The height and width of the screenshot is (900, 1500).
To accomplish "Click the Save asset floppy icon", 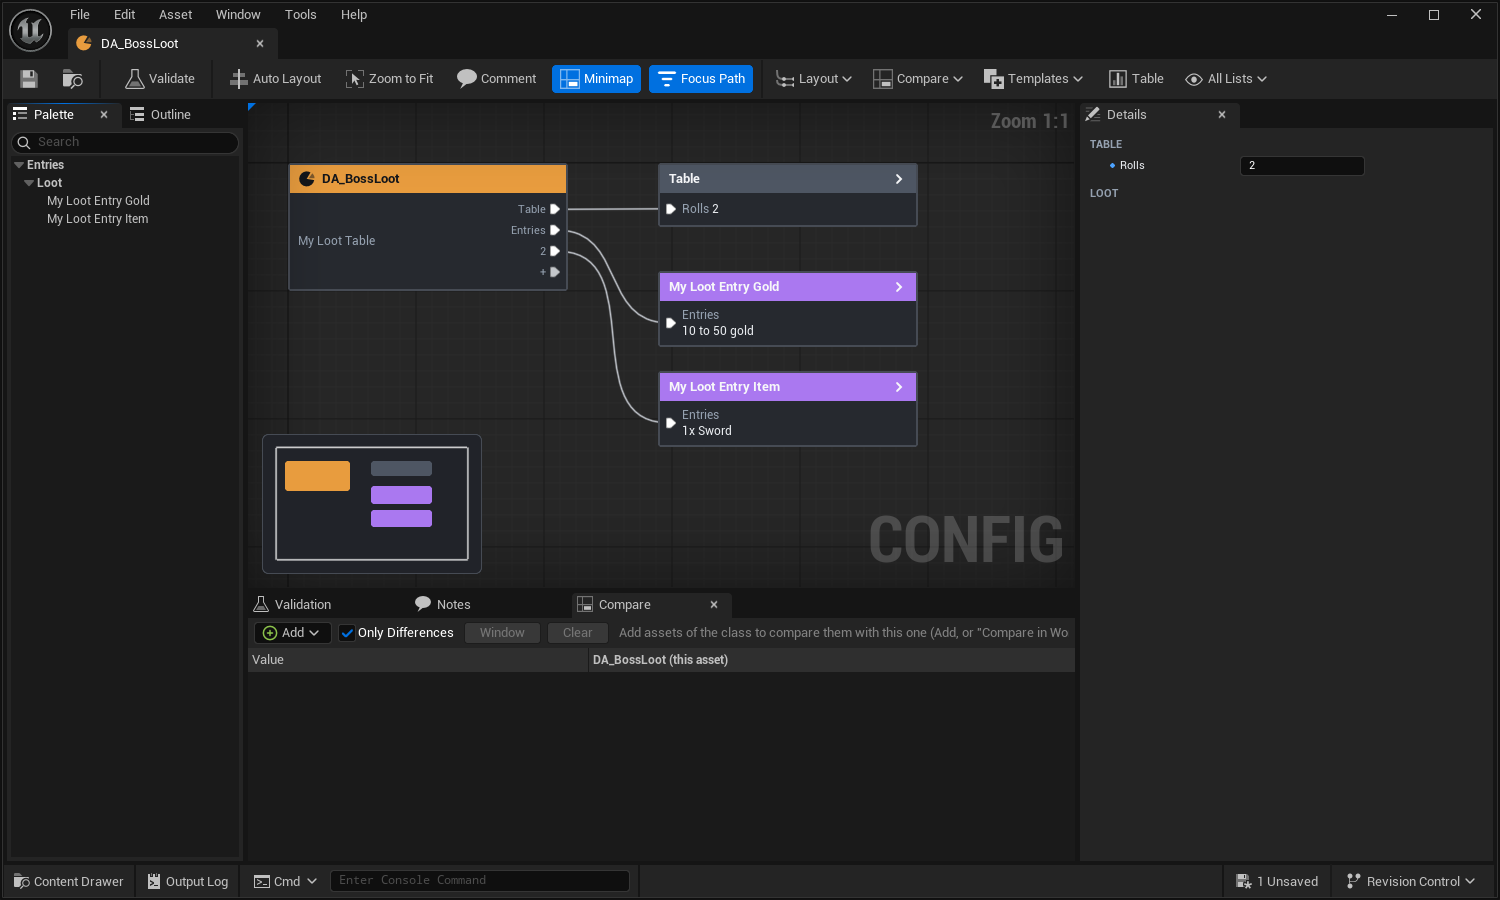I will coord(29,79).
